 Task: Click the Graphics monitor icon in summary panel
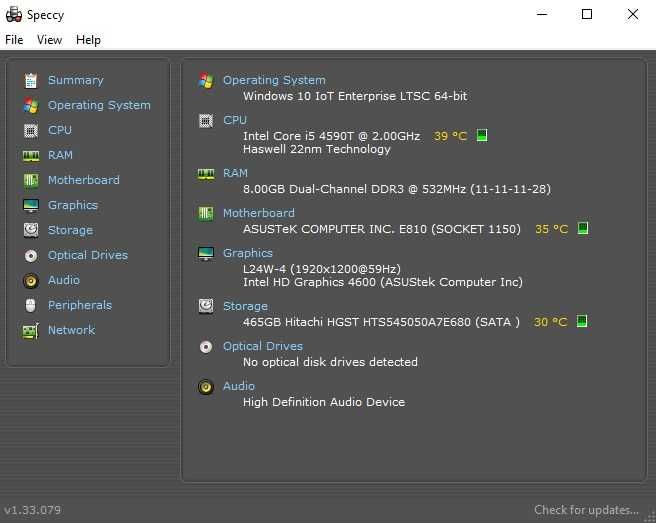tap(206, 253)
